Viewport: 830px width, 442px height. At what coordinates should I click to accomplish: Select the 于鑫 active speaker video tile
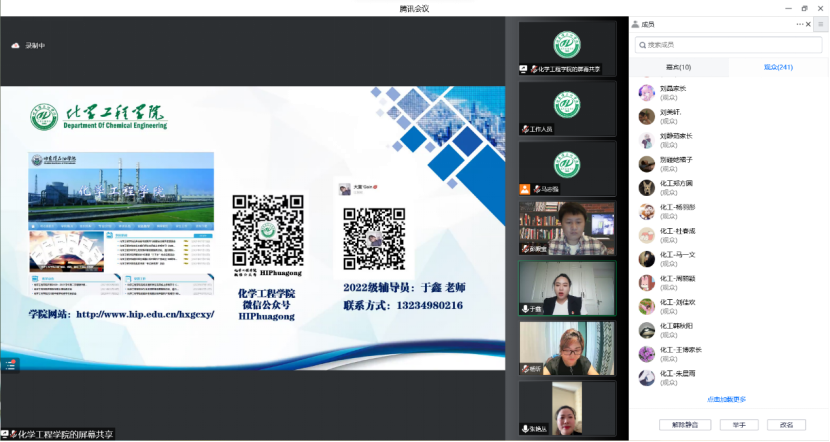[567, 288]
